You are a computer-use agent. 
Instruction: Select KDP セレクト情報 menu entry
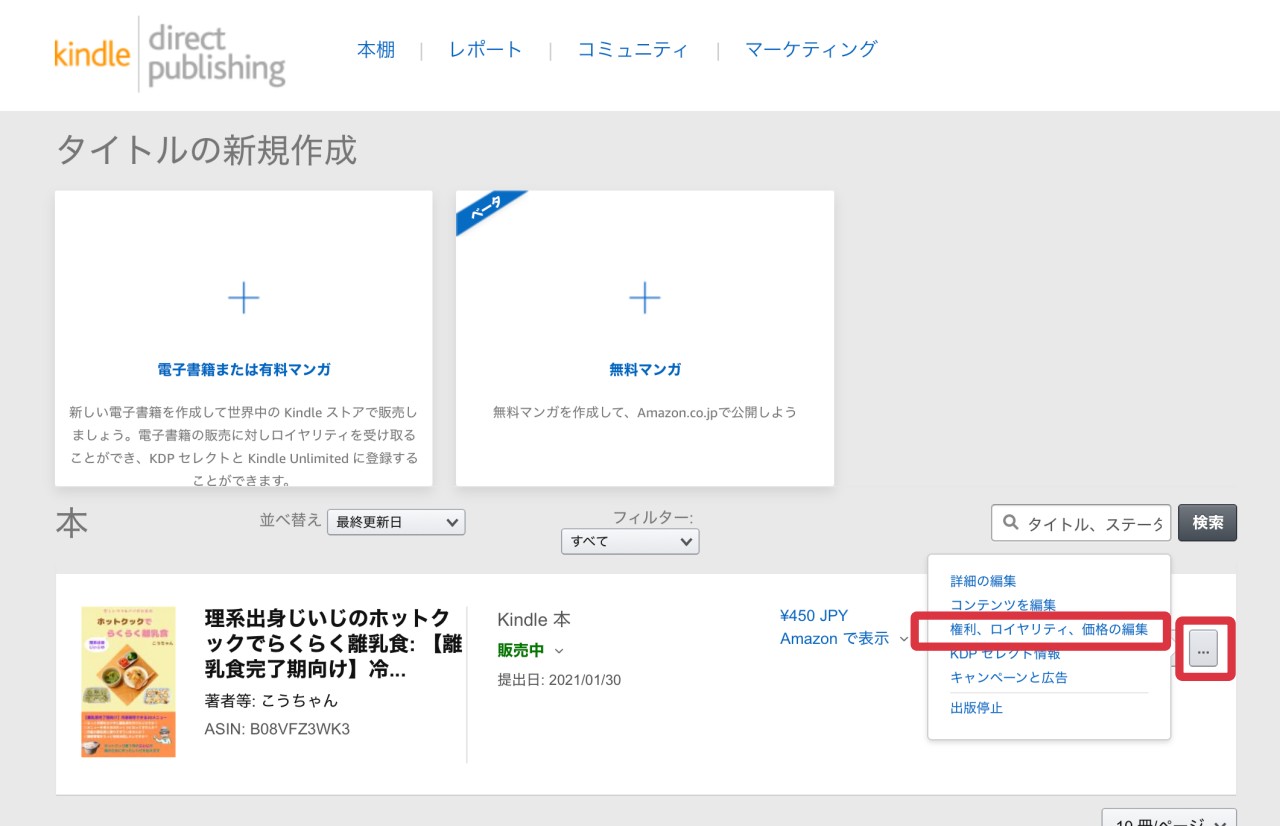click(1005, 654)
